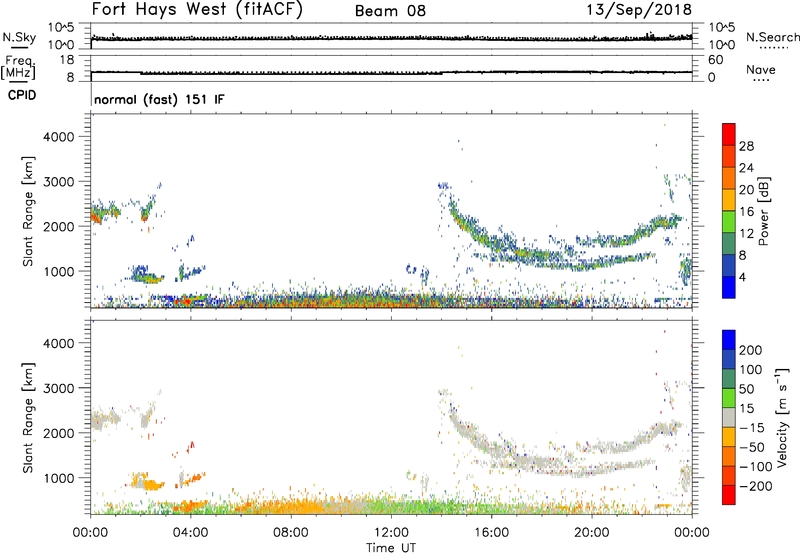Click the "N.Sky" legend label
Image resolution: width=800 pixels, height=554 pixels.
tap(19, 37)
